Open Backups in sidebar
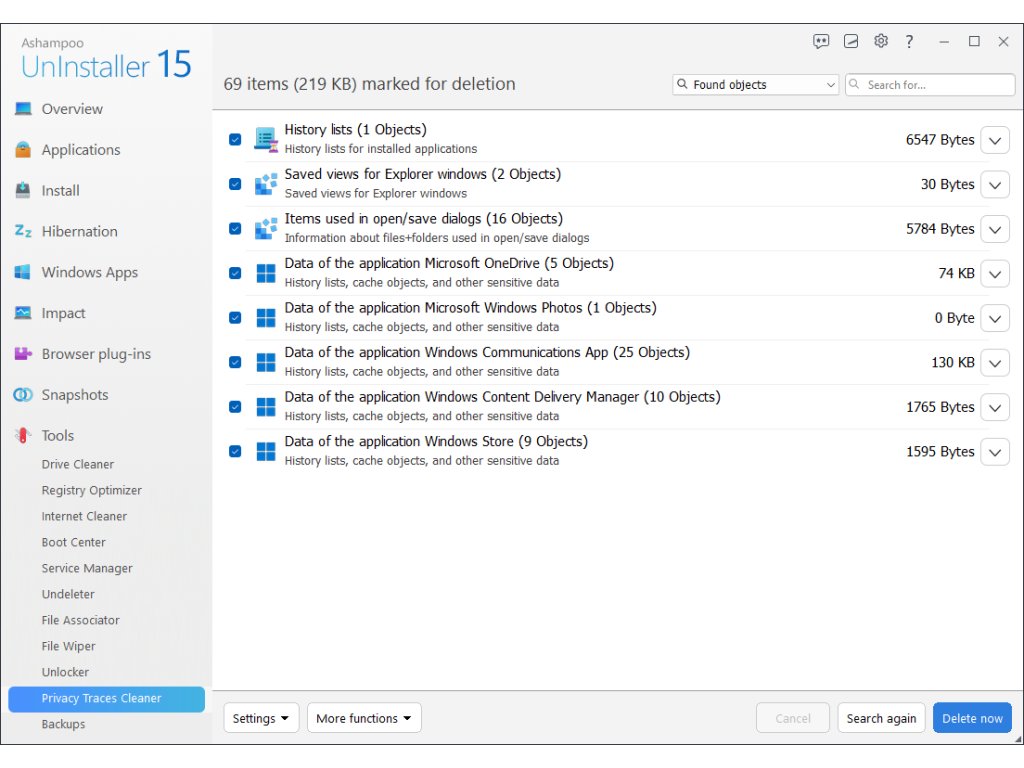Screen dimensions: 1024x768 click(63, 724)
